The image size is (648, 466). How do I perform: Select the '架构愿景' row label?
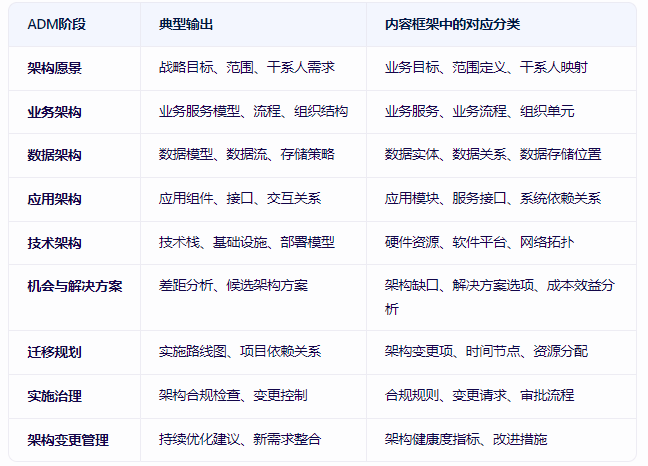[55, 68]
